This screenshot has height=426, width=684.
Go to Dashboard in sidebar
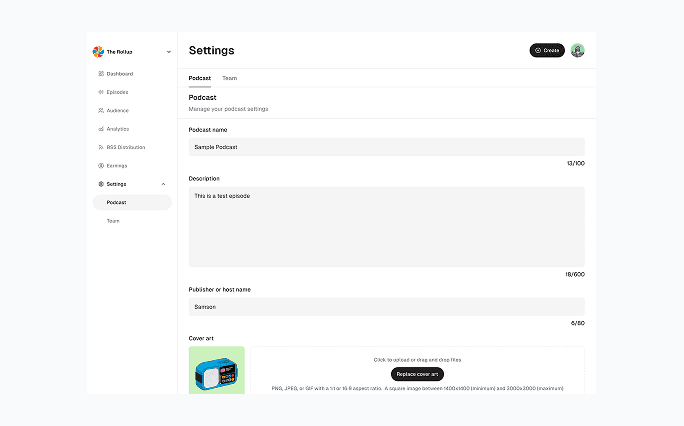[x=120, y=74]
